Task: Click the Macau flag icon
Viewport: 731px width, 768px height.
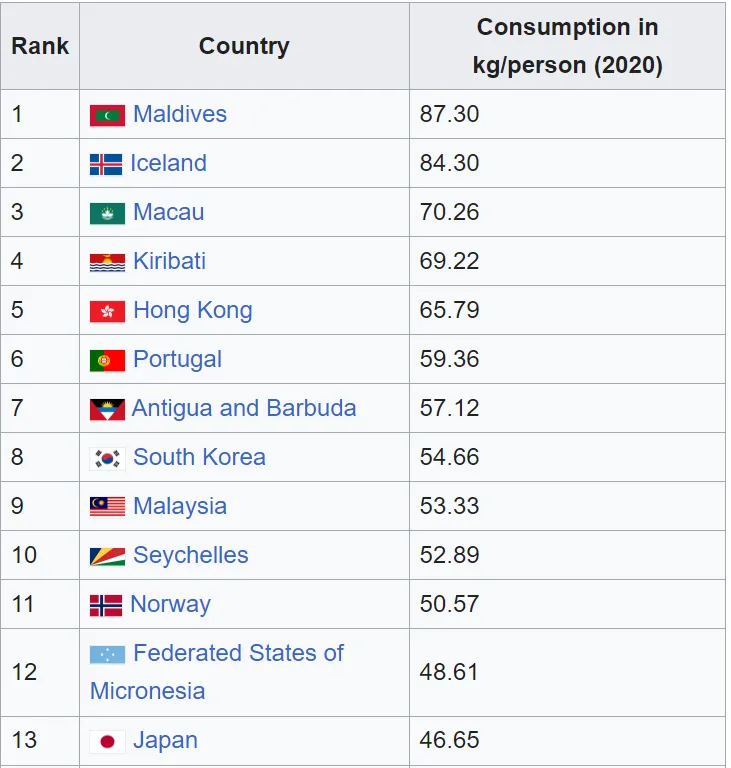Action: coord(107,214)
